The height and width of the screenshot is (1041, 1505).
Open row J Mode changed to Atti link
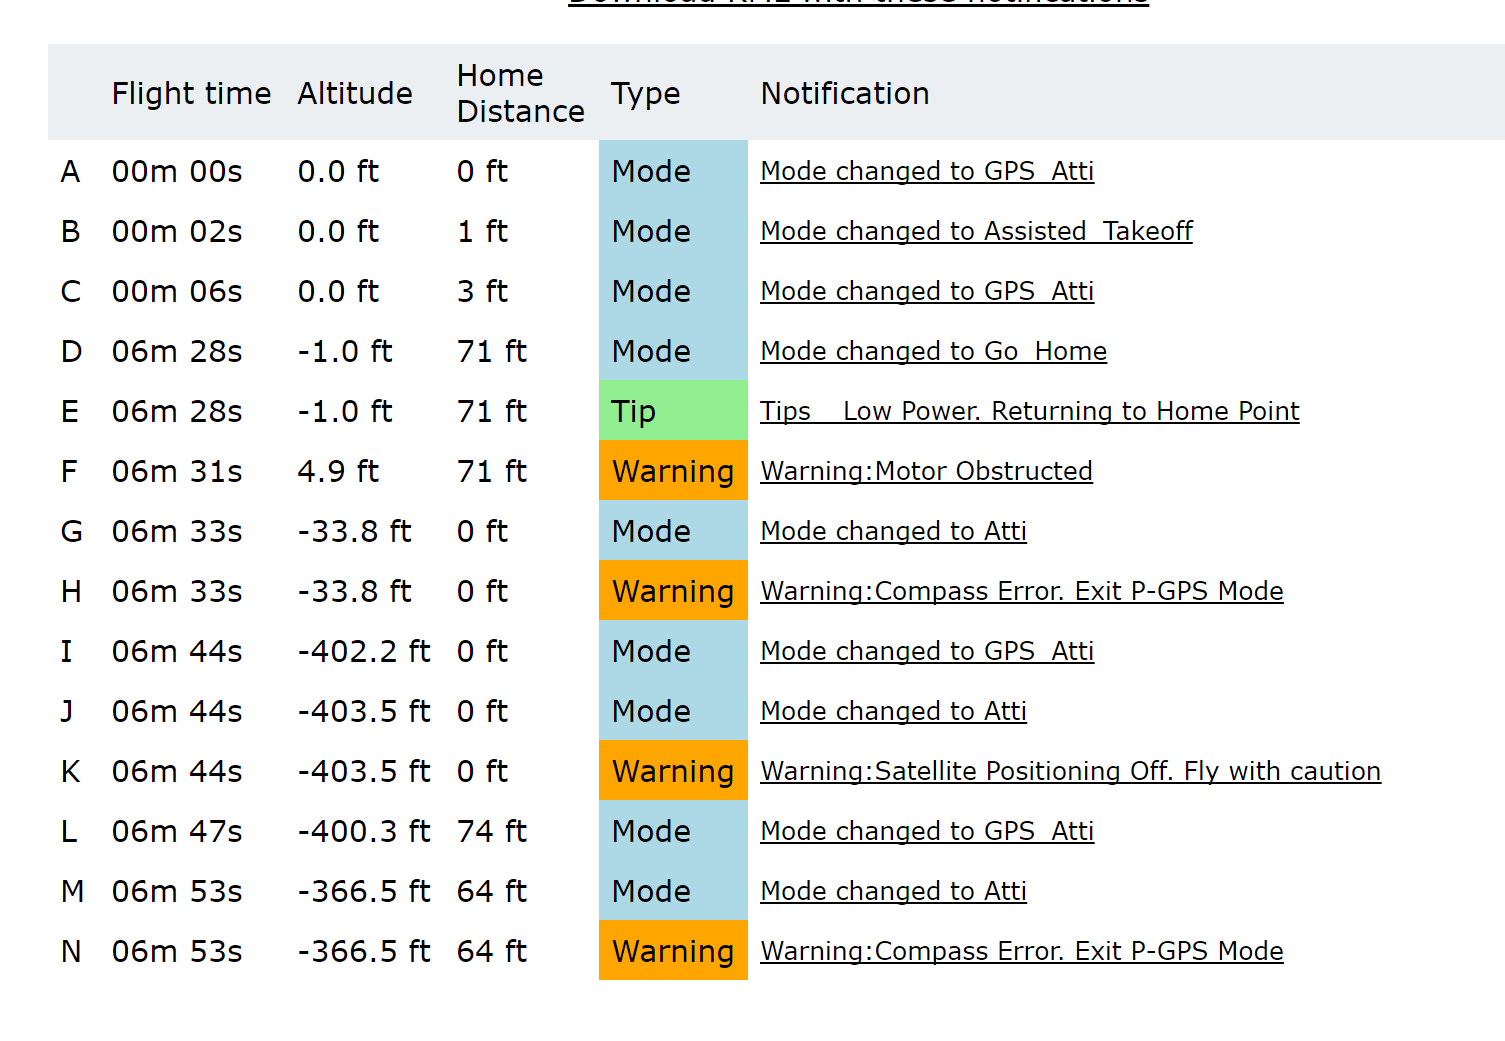(x=893, y=711)
